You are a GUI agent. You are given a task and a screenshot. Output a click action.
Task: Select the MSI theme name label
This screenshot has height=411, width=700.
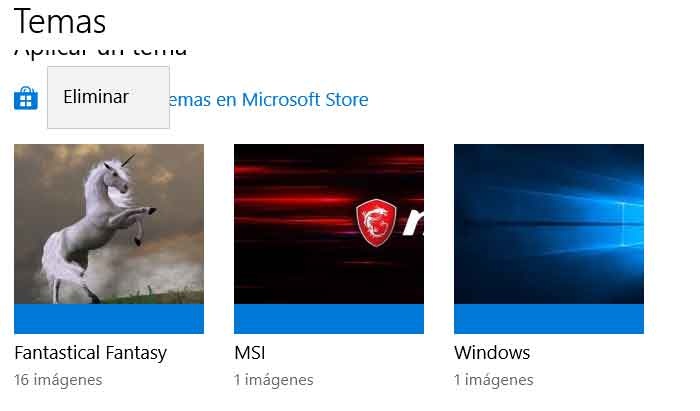point(250,353)
